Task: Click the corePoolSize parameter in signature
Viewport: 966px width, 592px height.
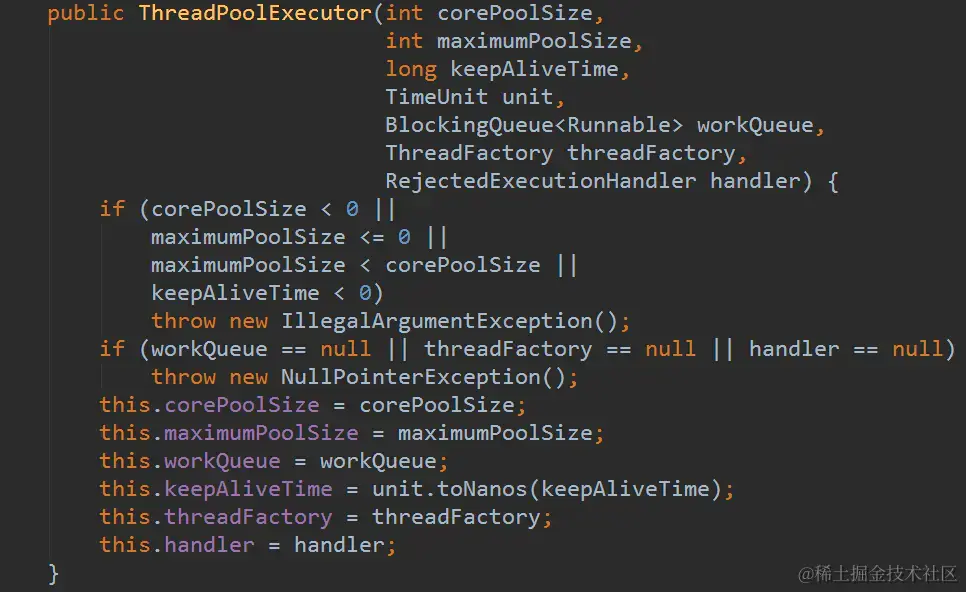Action: (x=515, y=13)
